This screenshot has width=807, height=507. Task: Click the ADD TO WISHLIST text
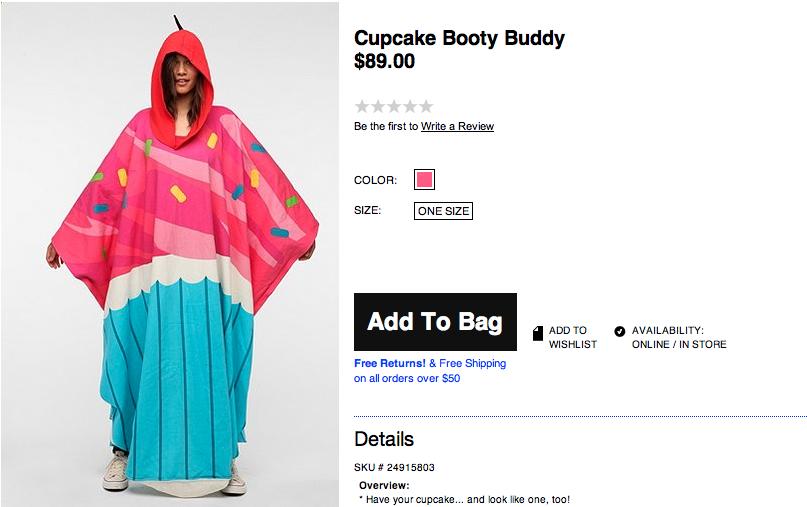pyautogui.click(x=572, y=337)
